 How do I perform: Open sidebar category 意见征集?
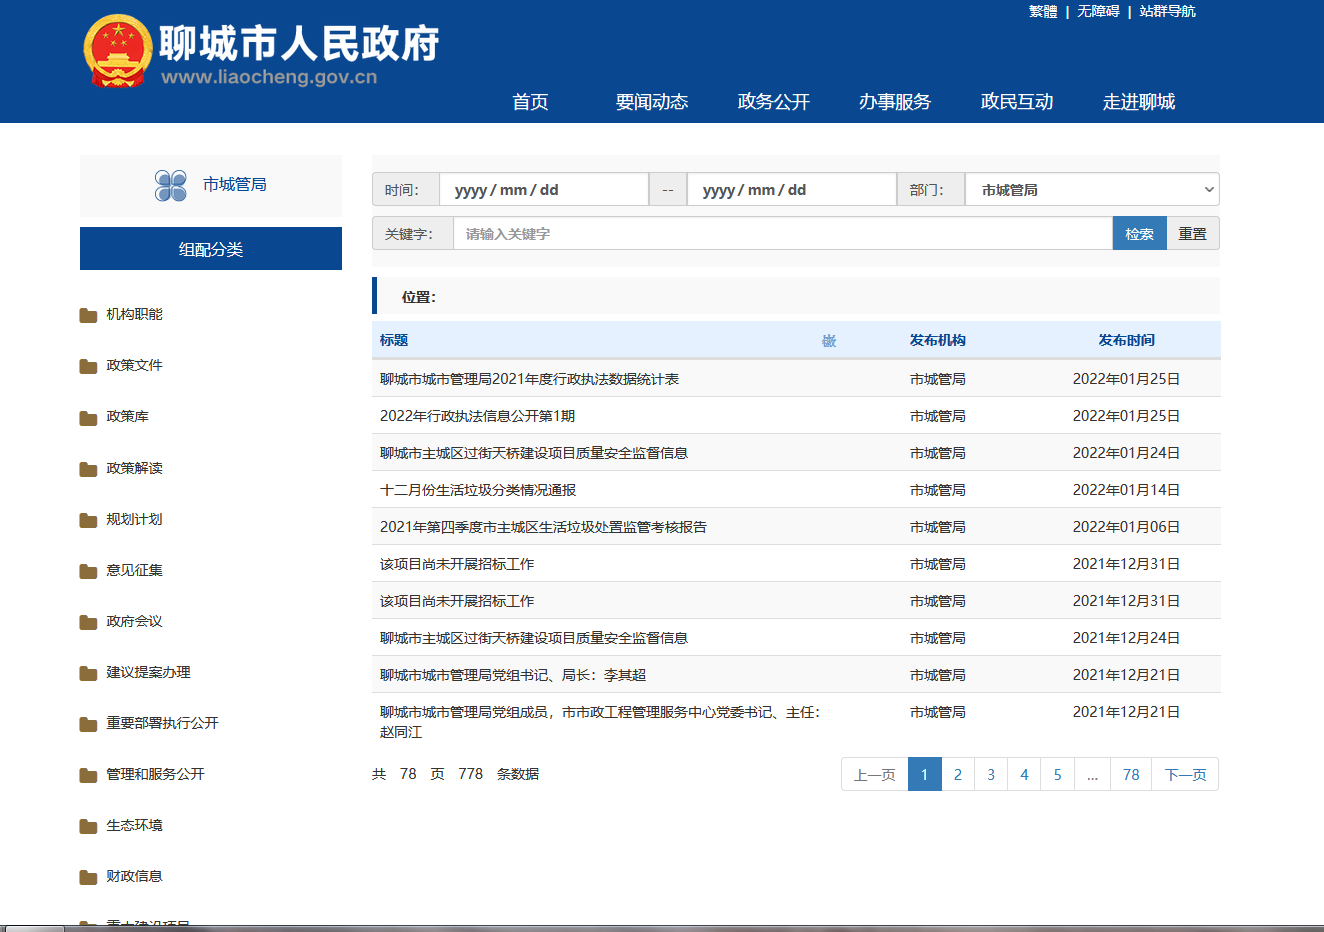click(134, 570)
